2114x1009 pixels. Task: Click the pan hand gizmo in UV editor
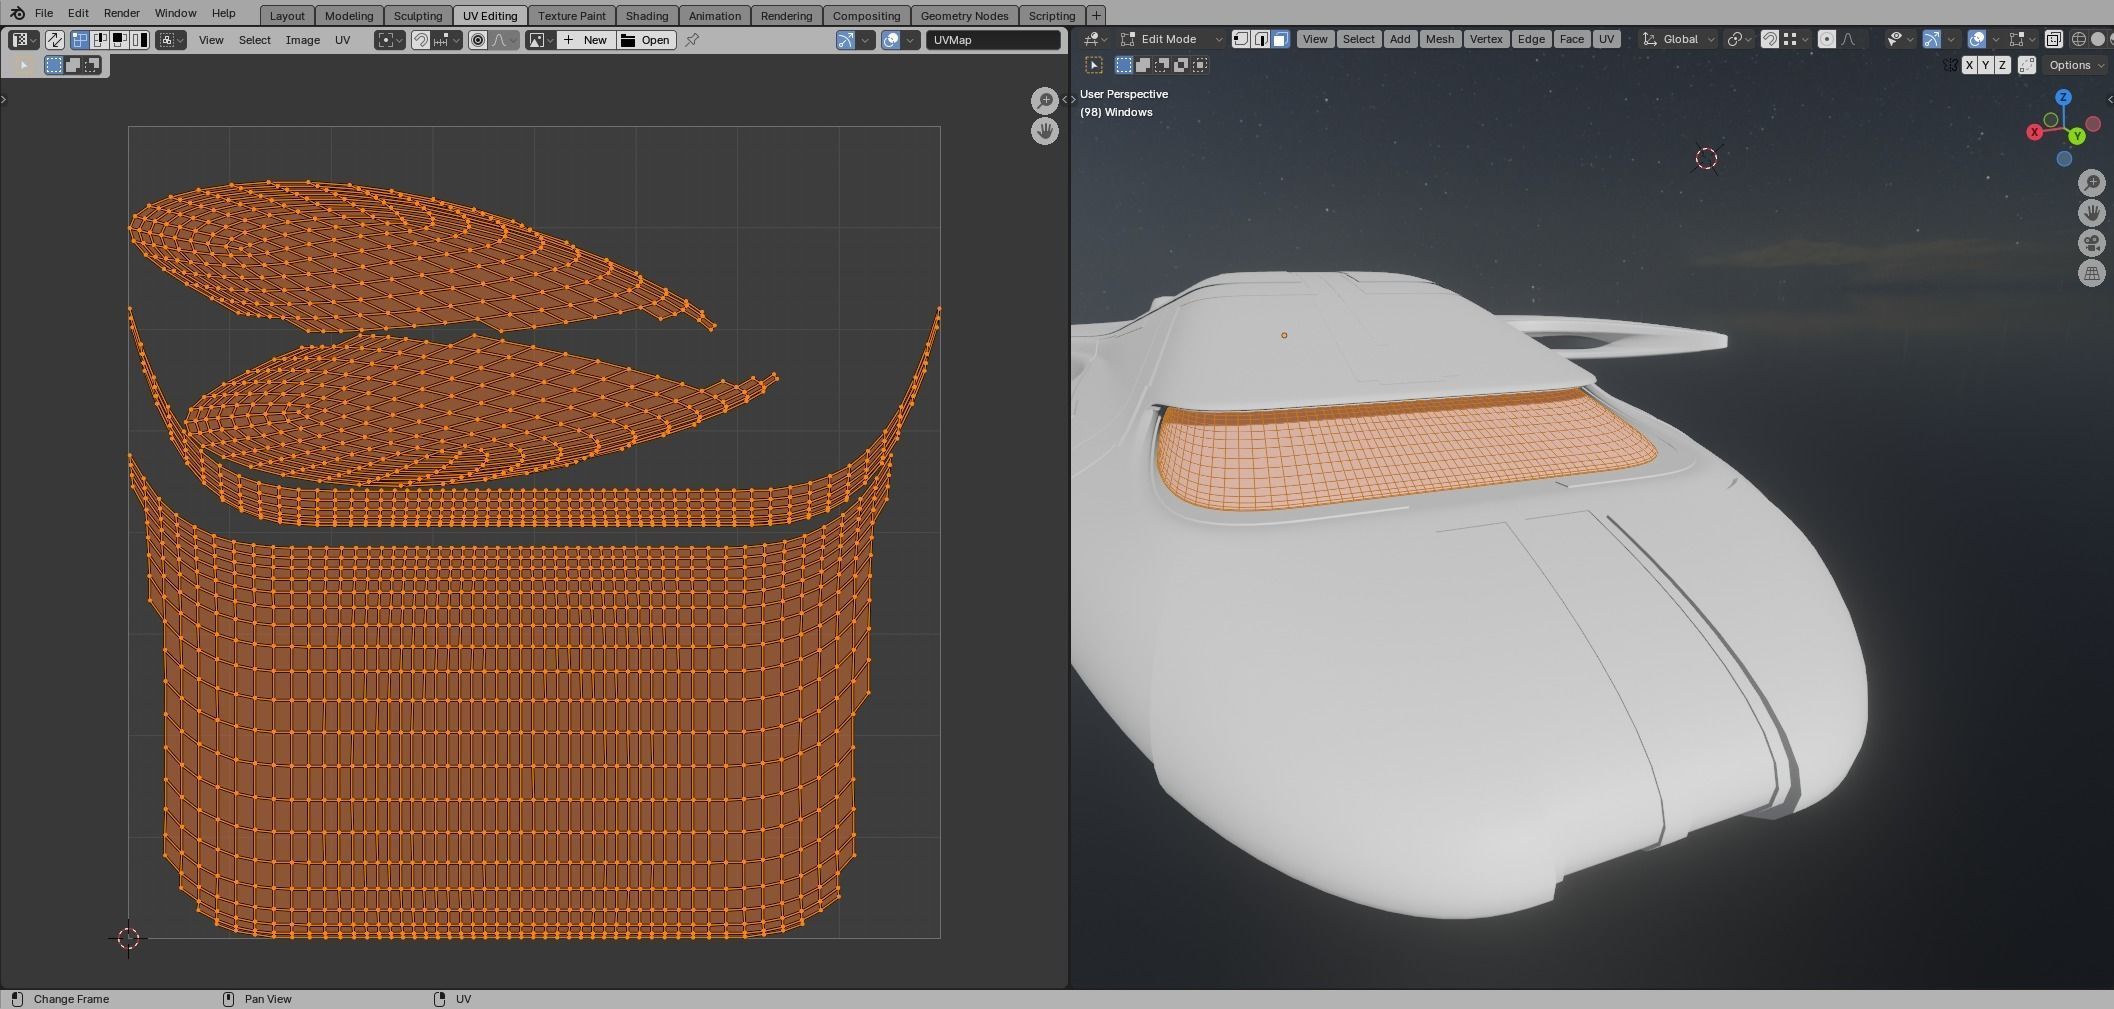pyautogui.click(x=1045, y=131)
